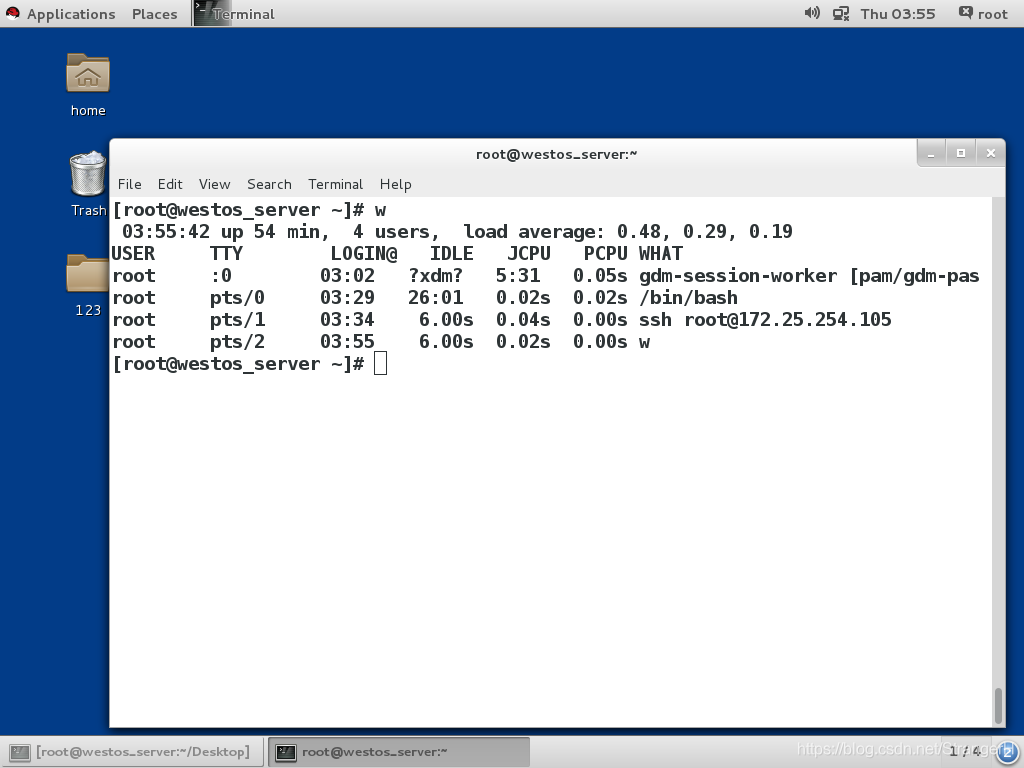Switch to root@westos_server:~/Desktop taskbar window
Screen dimensions: 1024x768
(132, 752)
